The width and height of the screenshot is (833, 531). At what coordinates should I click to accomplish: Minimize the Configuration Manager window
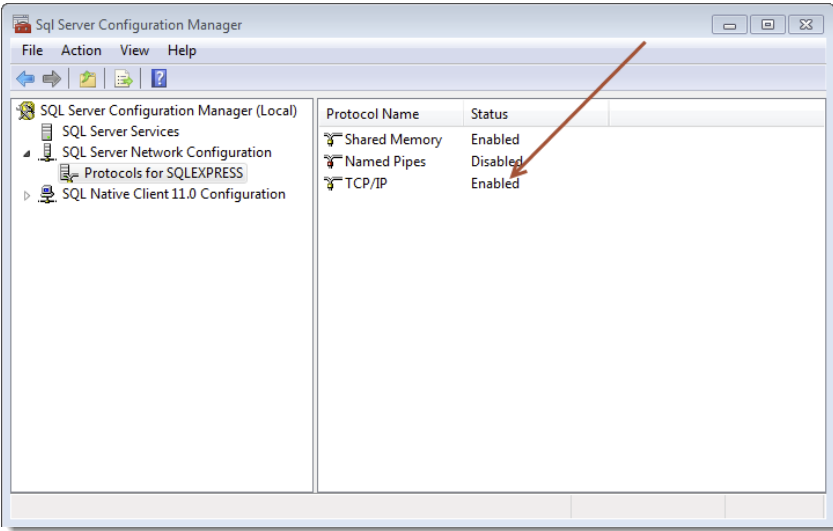(x=729, y=24)
